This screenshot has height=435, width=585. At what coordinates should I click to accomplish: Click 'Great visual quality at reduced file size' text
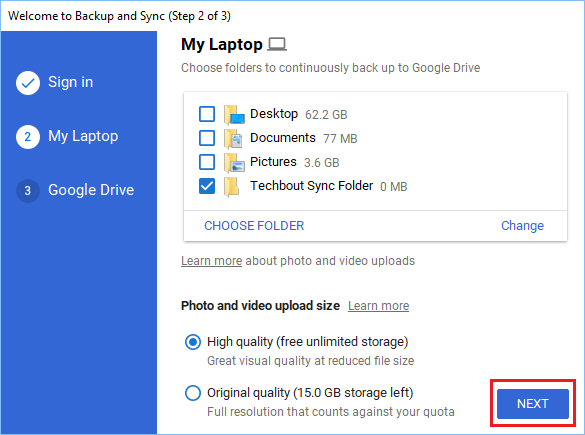click(x=310, y=361)
